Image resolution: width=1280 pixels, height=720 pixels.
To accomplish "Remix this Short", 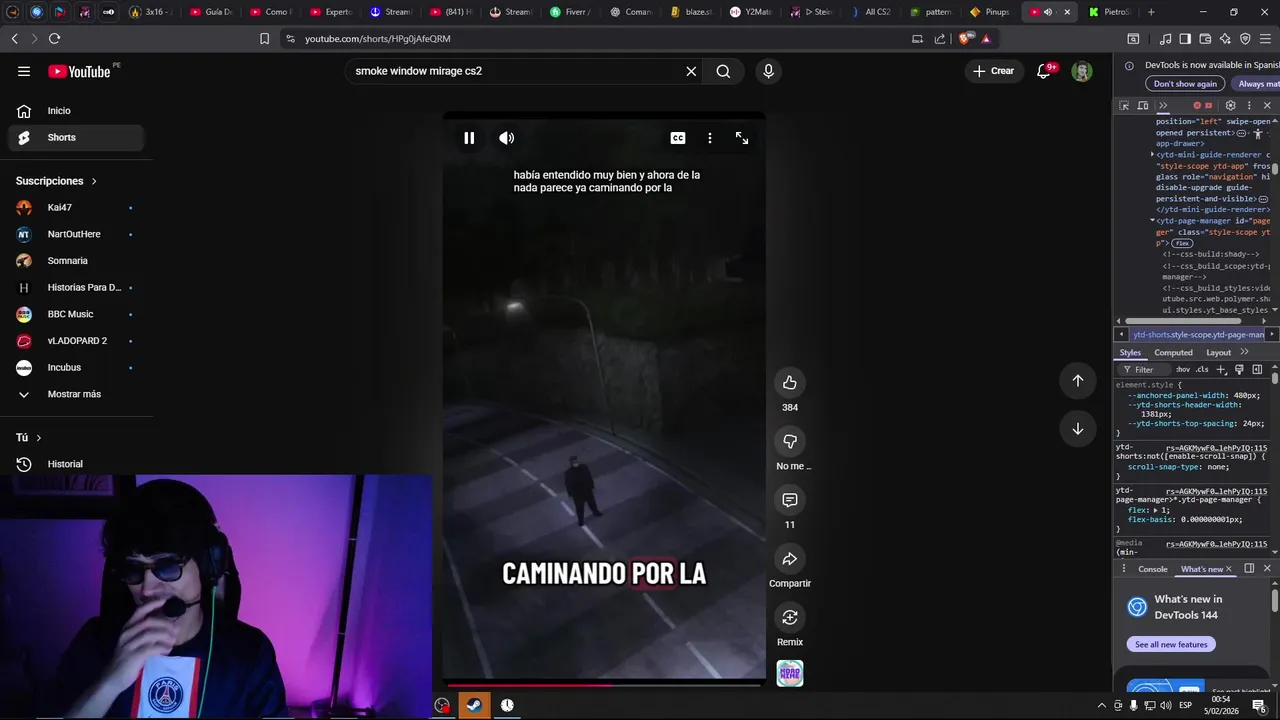I will tap(790, 617).
